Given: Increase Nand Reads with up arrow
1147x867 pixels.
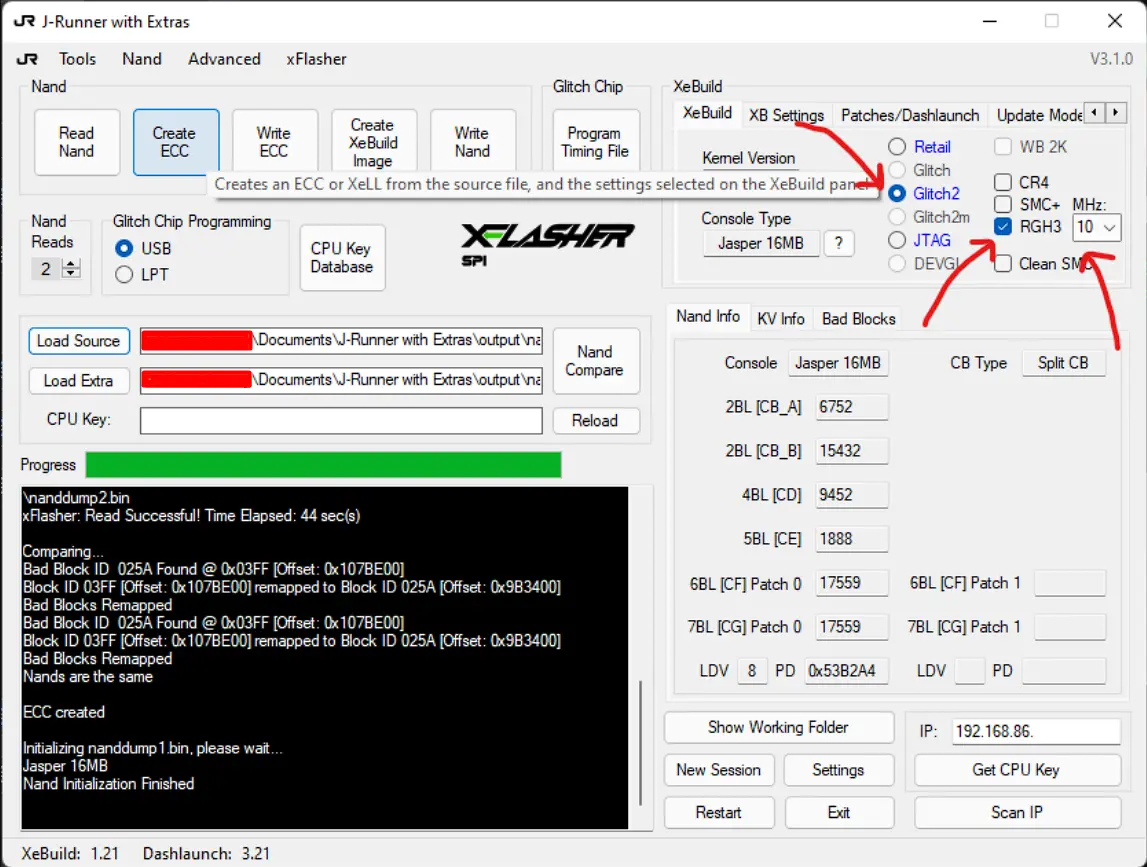Looking at the screenshot, I should (71, 263).
